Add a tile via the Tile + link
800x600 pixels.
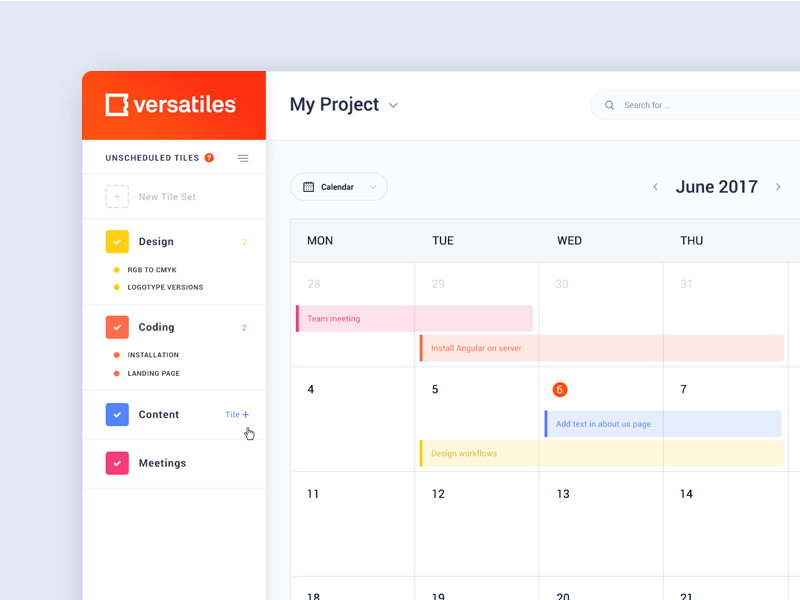237,414
